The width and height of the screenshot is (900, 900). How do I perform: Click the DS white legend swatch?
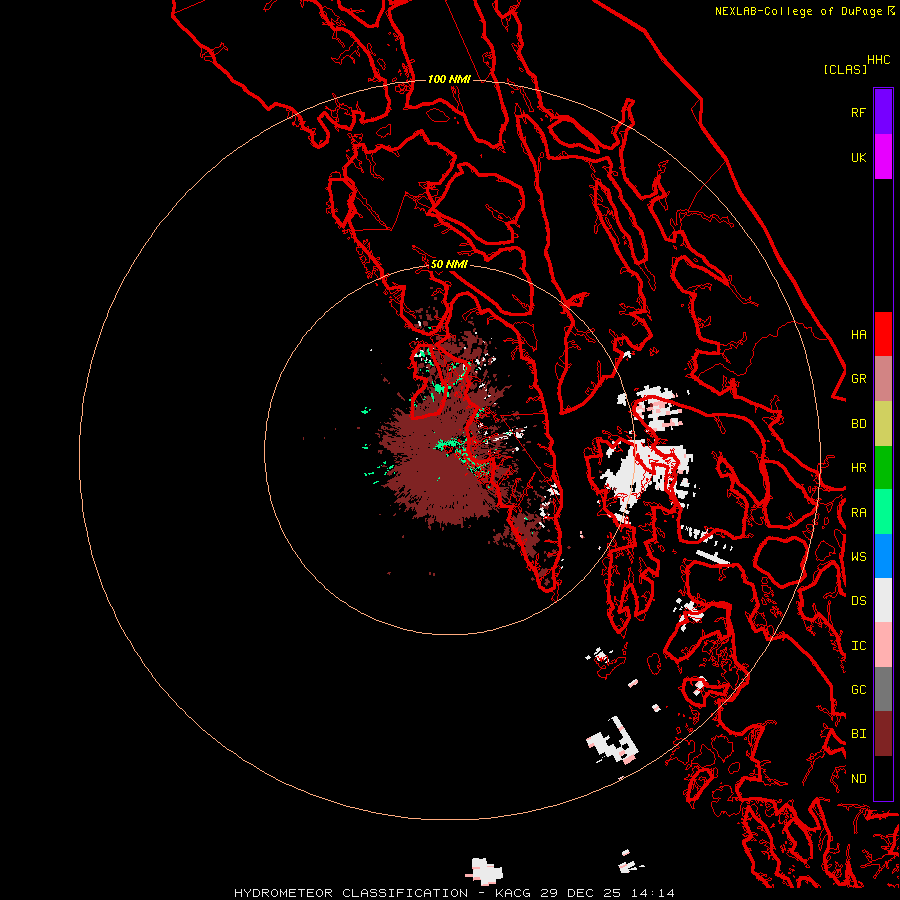click(x=883, y=600)
